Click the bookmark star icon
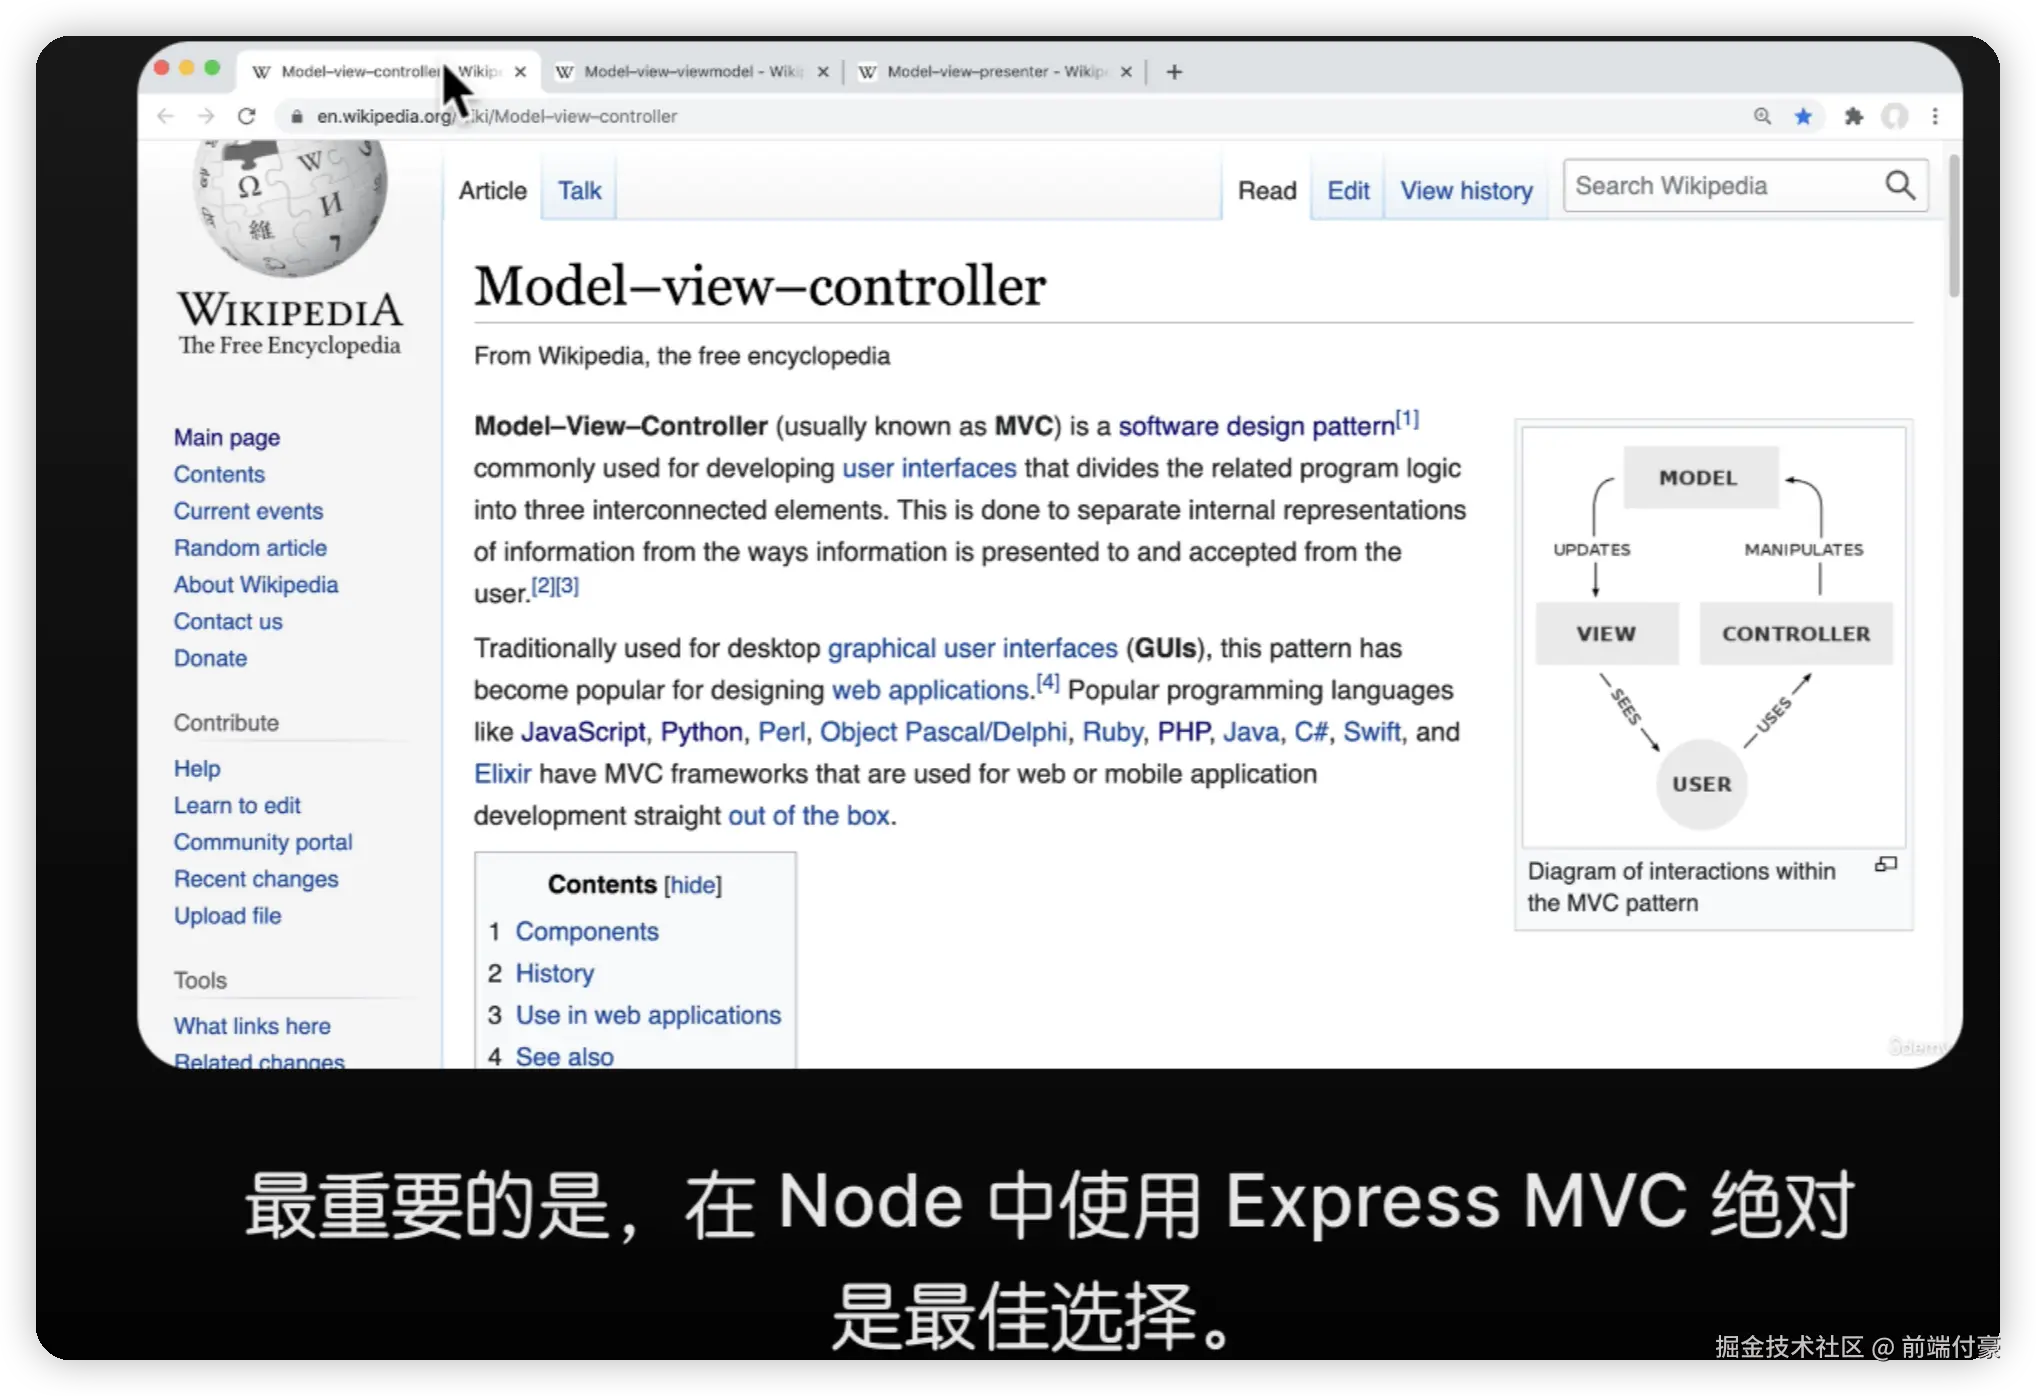 point(1803,116)
